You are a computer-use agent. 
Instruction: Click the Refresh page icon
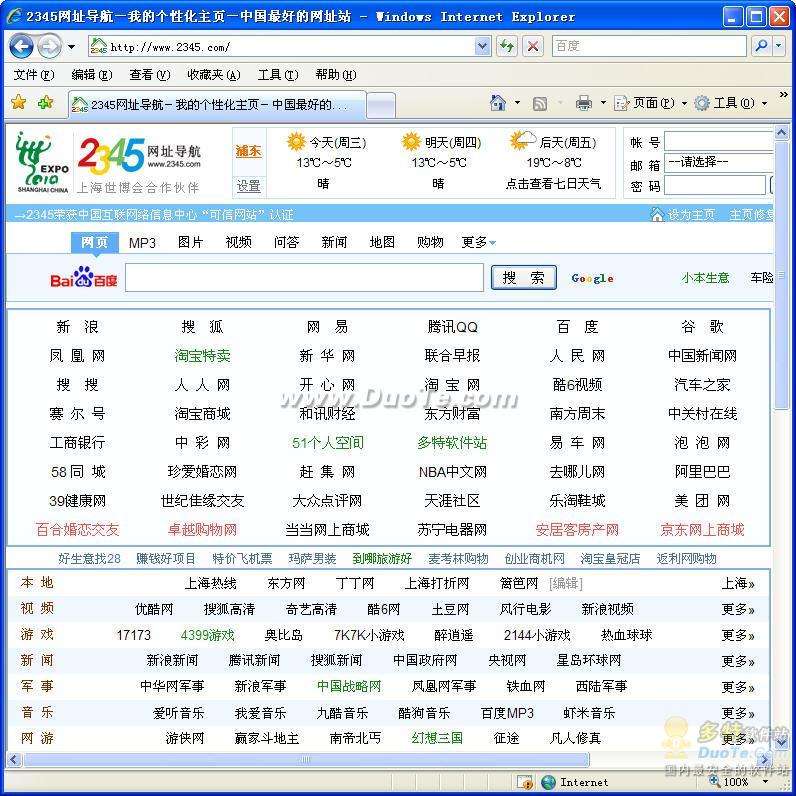click(x=506, y=47)
